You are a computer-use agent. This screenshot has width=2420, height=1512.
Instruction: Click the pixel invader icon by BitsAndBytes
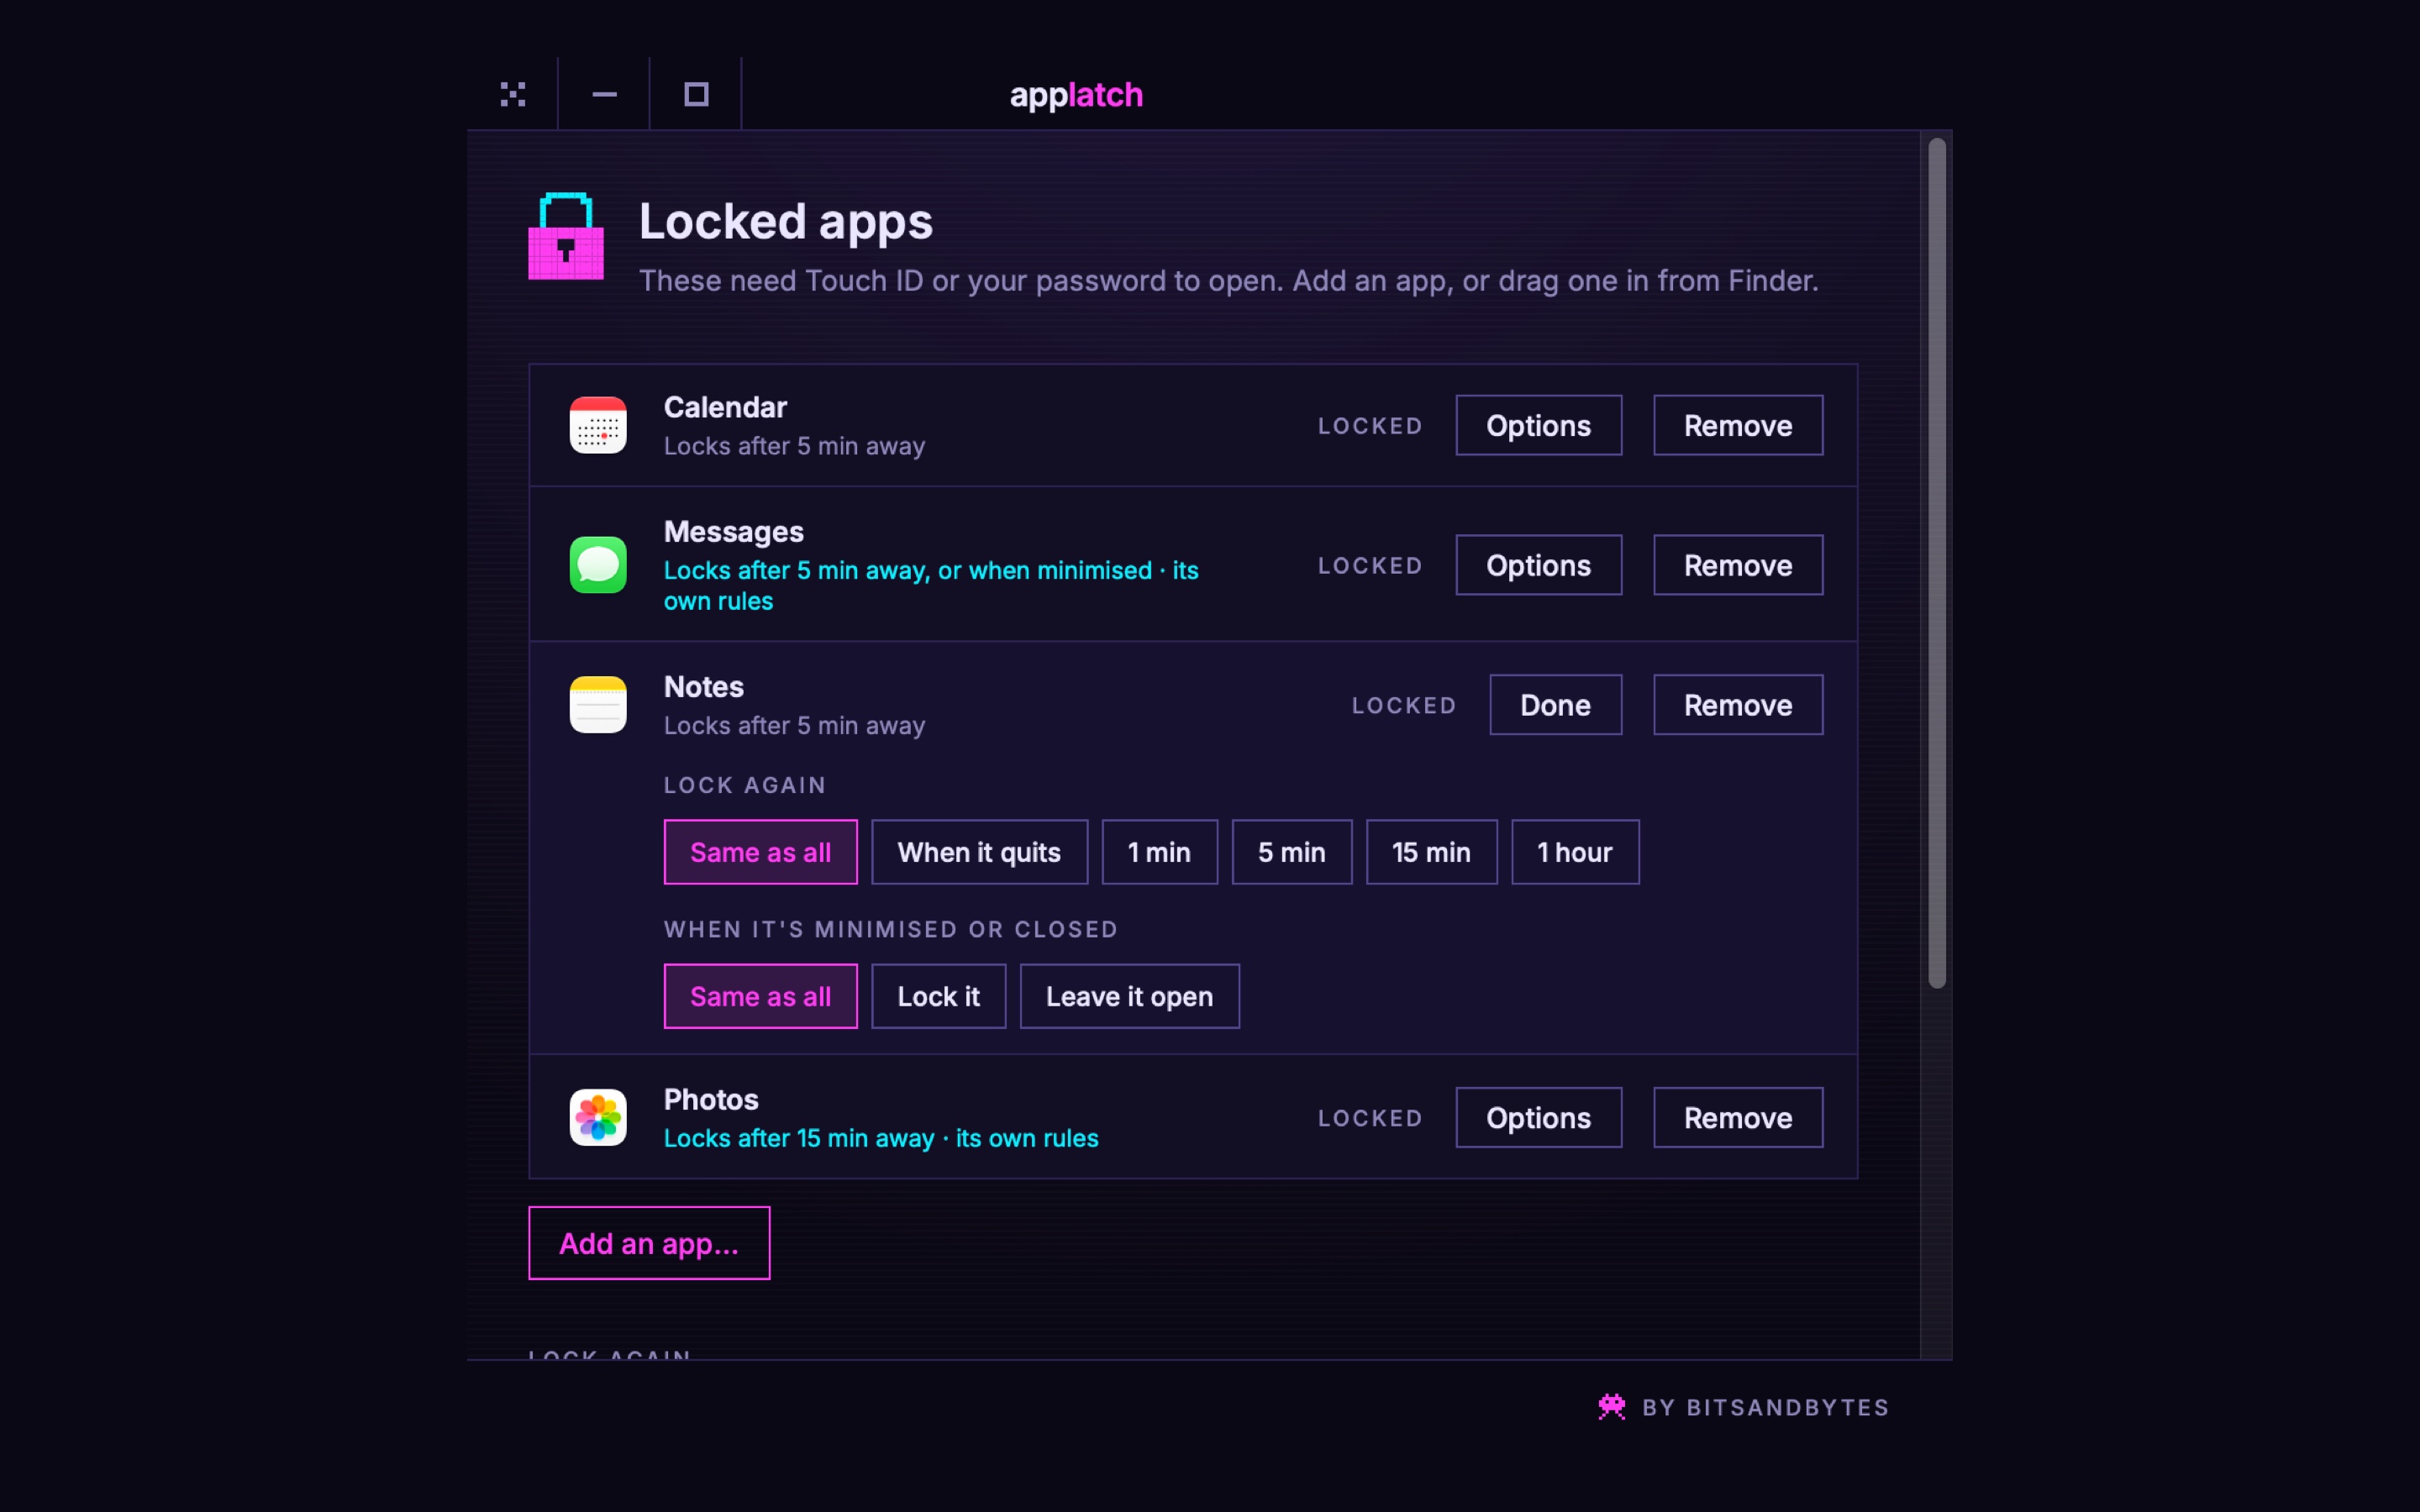coord(1612,1407)
